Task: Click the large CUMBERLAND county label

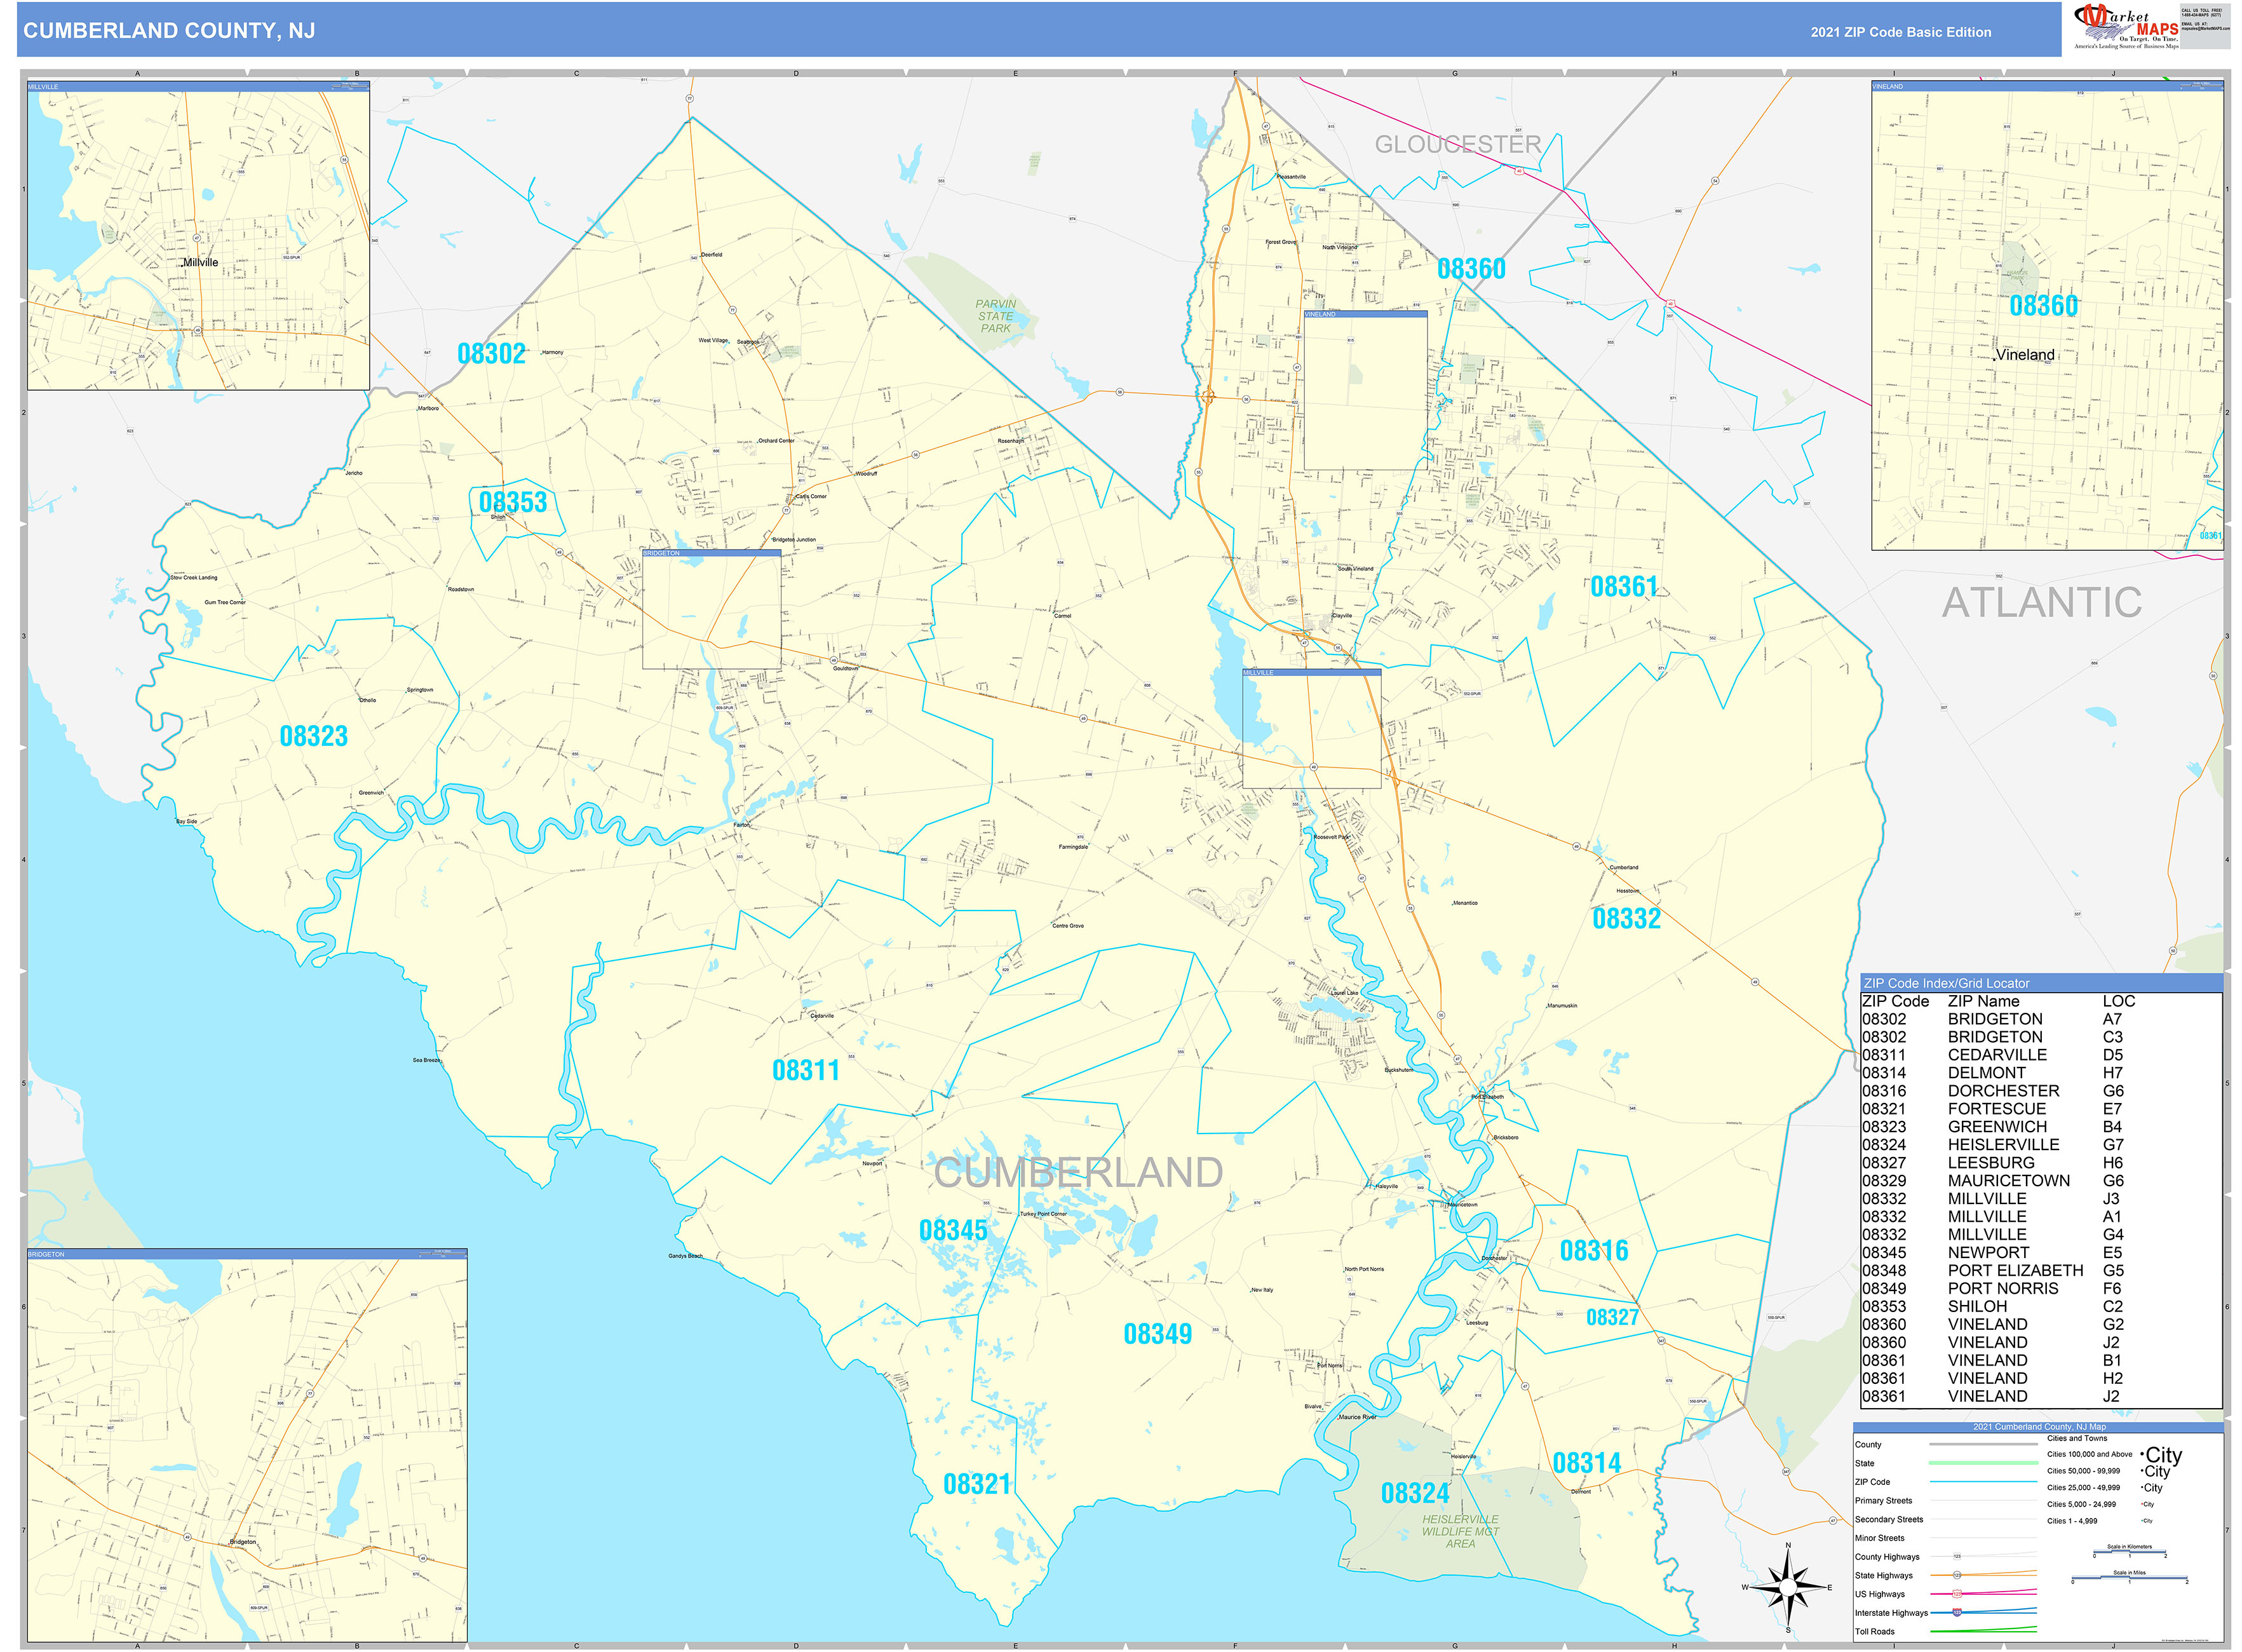Action: pyautogui.click(x=1078, y=1174)
